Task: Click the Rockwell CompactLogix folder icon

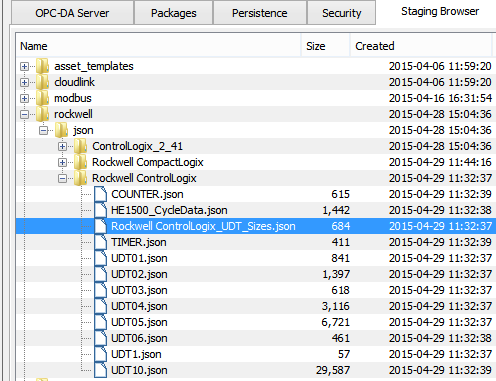Action: 81,162
